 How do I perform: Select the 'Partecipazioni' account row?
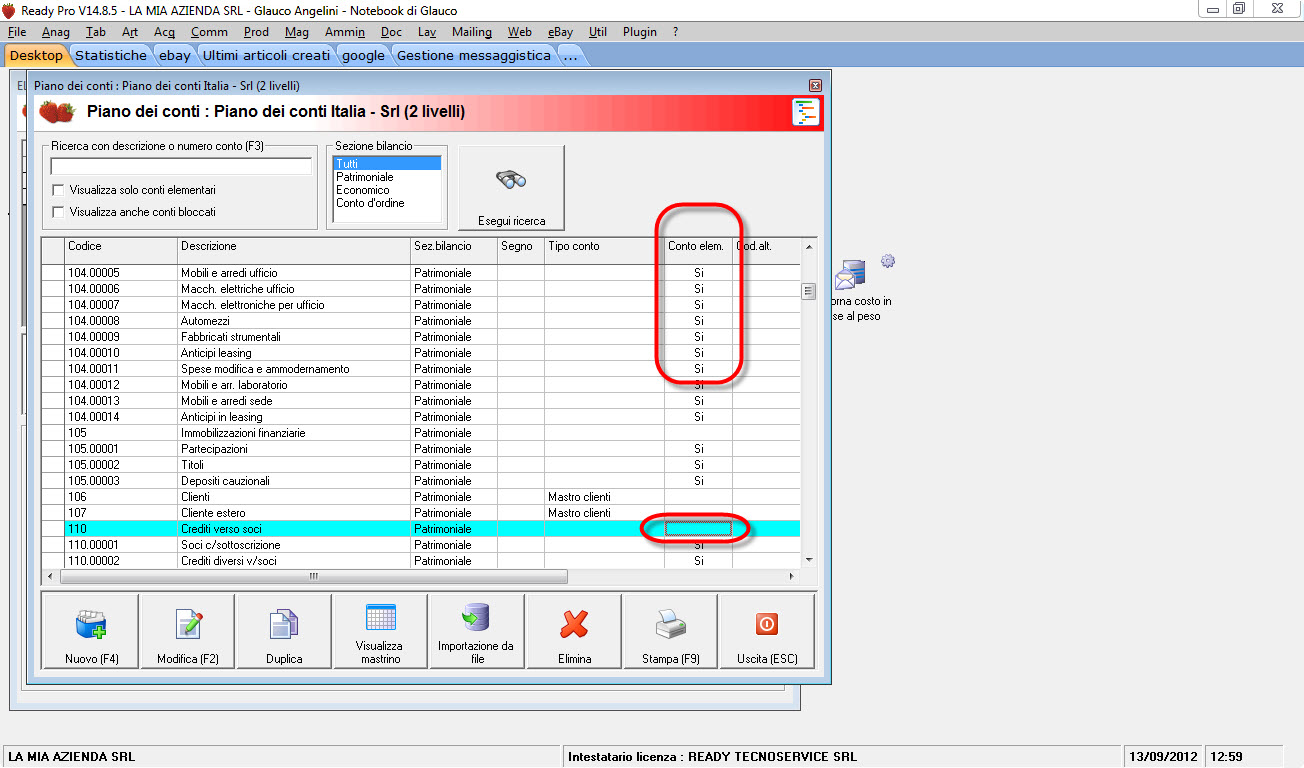[420, 449]
